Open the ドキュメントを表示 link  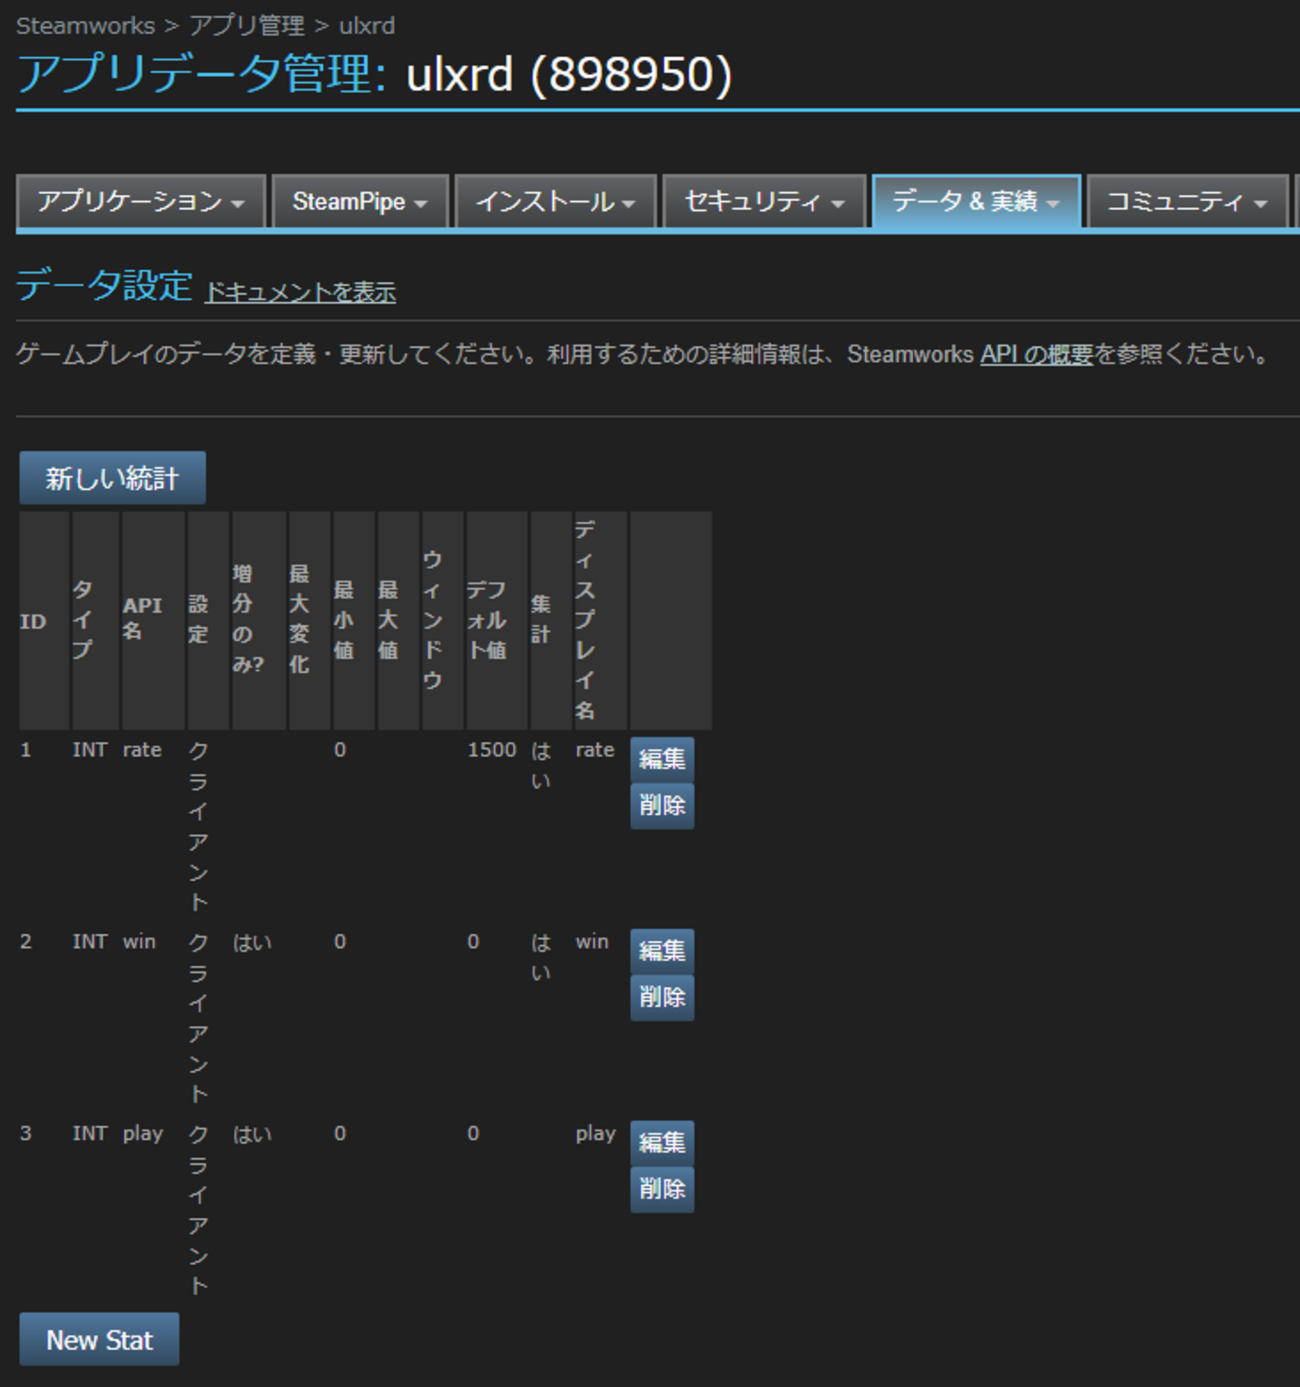coord(300,292)
